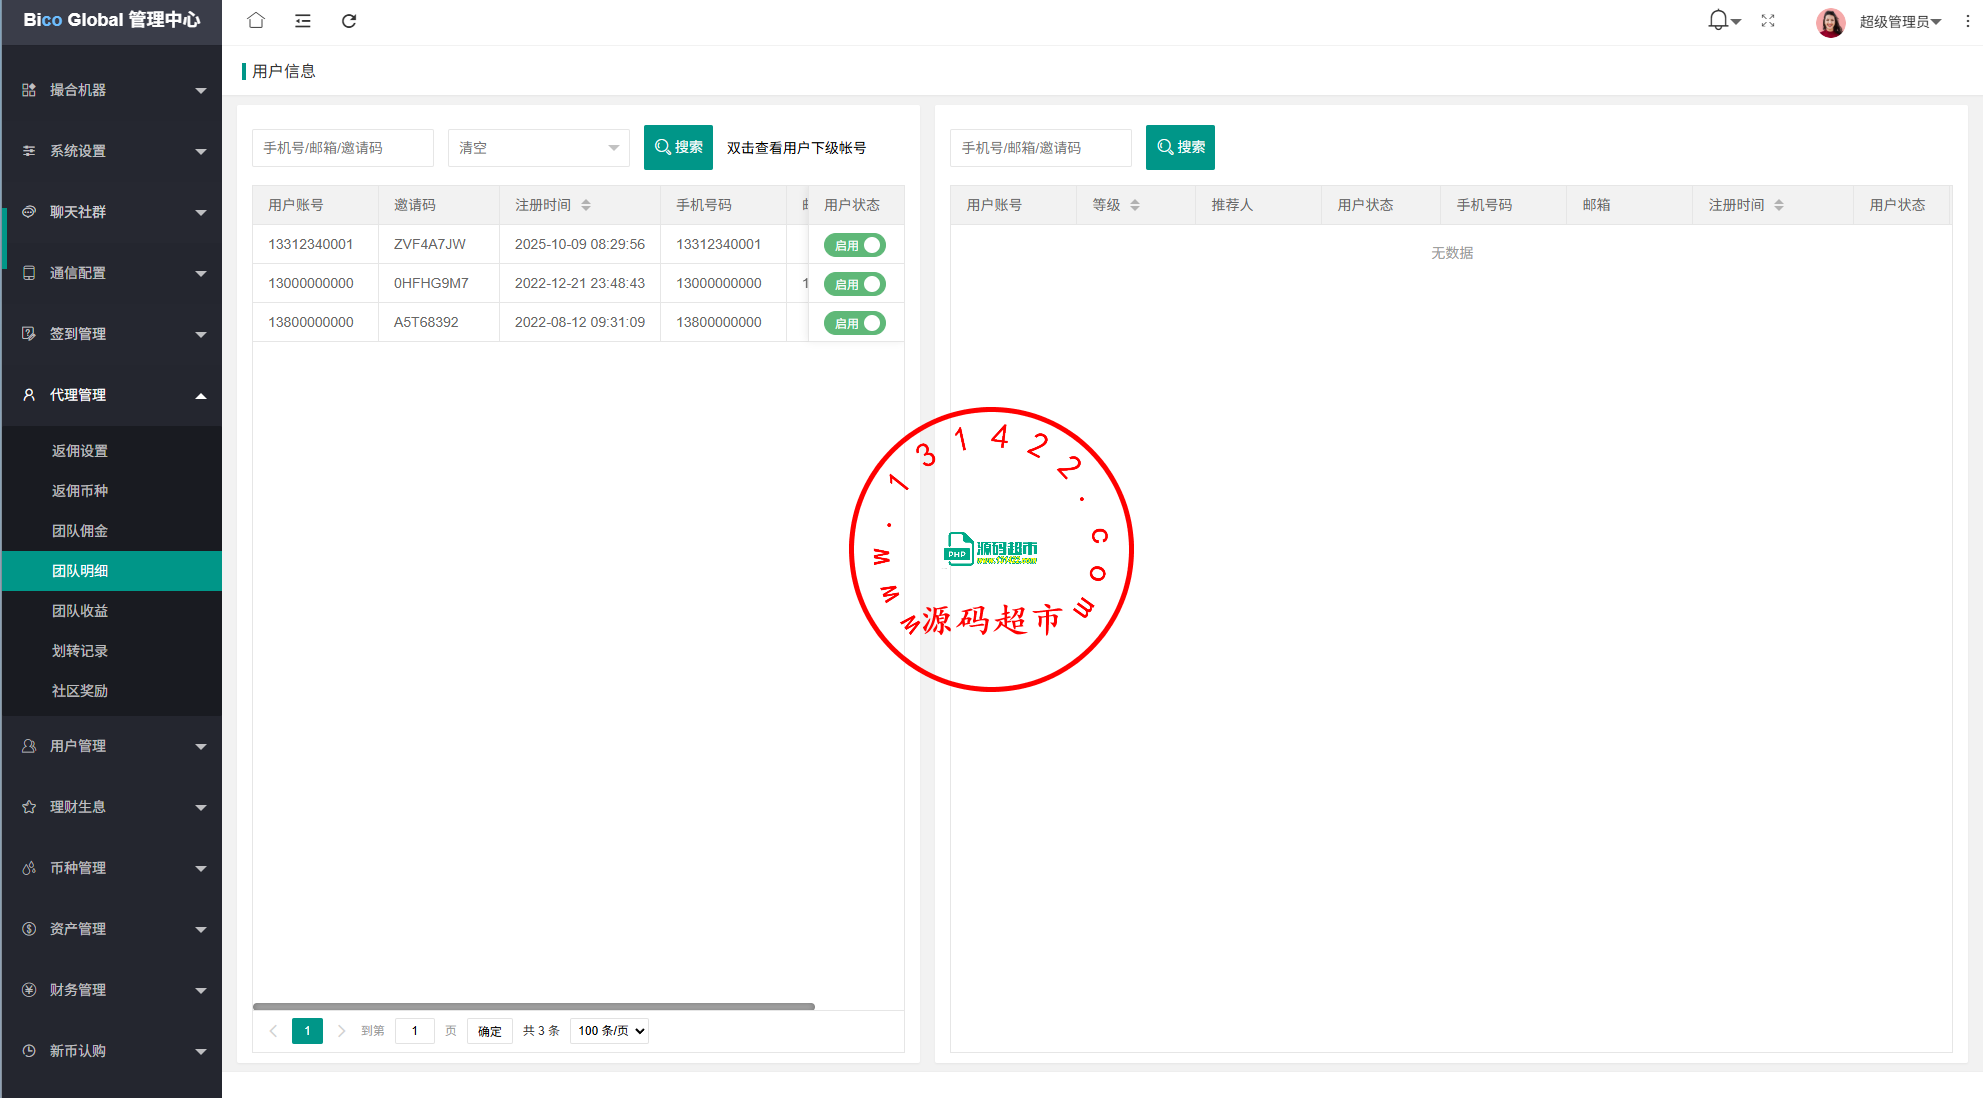Click the left panel 搜索 button
This screenshot has height=1098, width=1983.
point(678,147)
